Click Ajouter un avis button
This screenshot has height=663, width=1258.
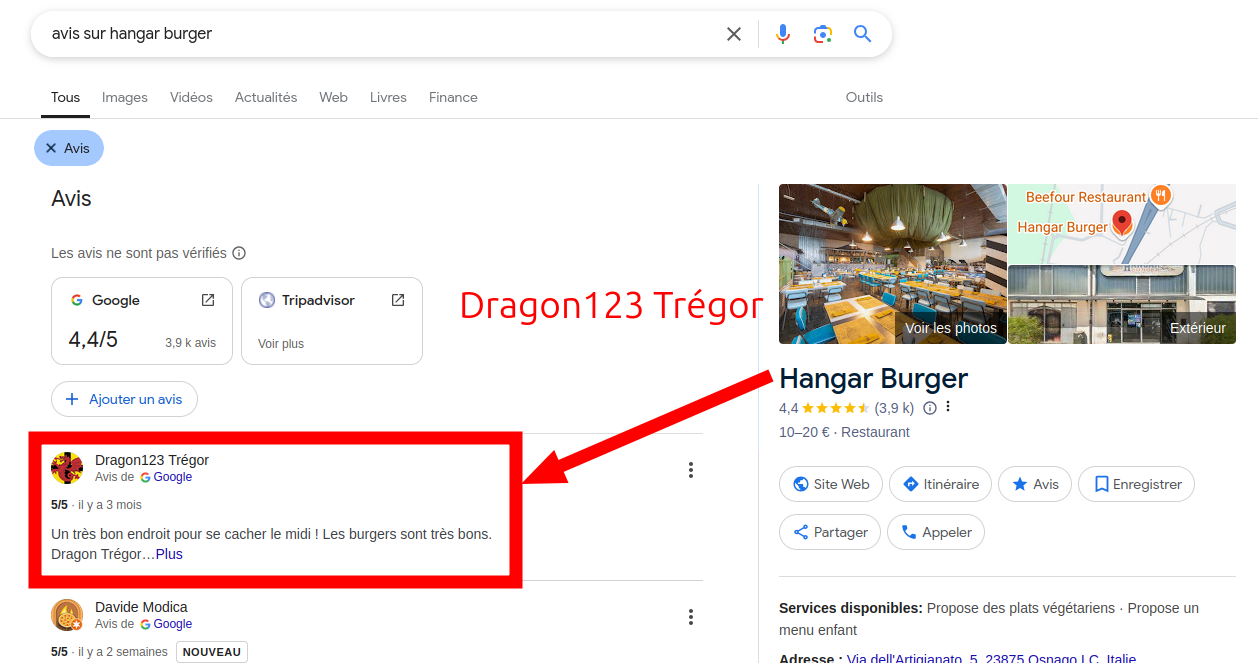tap(124, 399)
